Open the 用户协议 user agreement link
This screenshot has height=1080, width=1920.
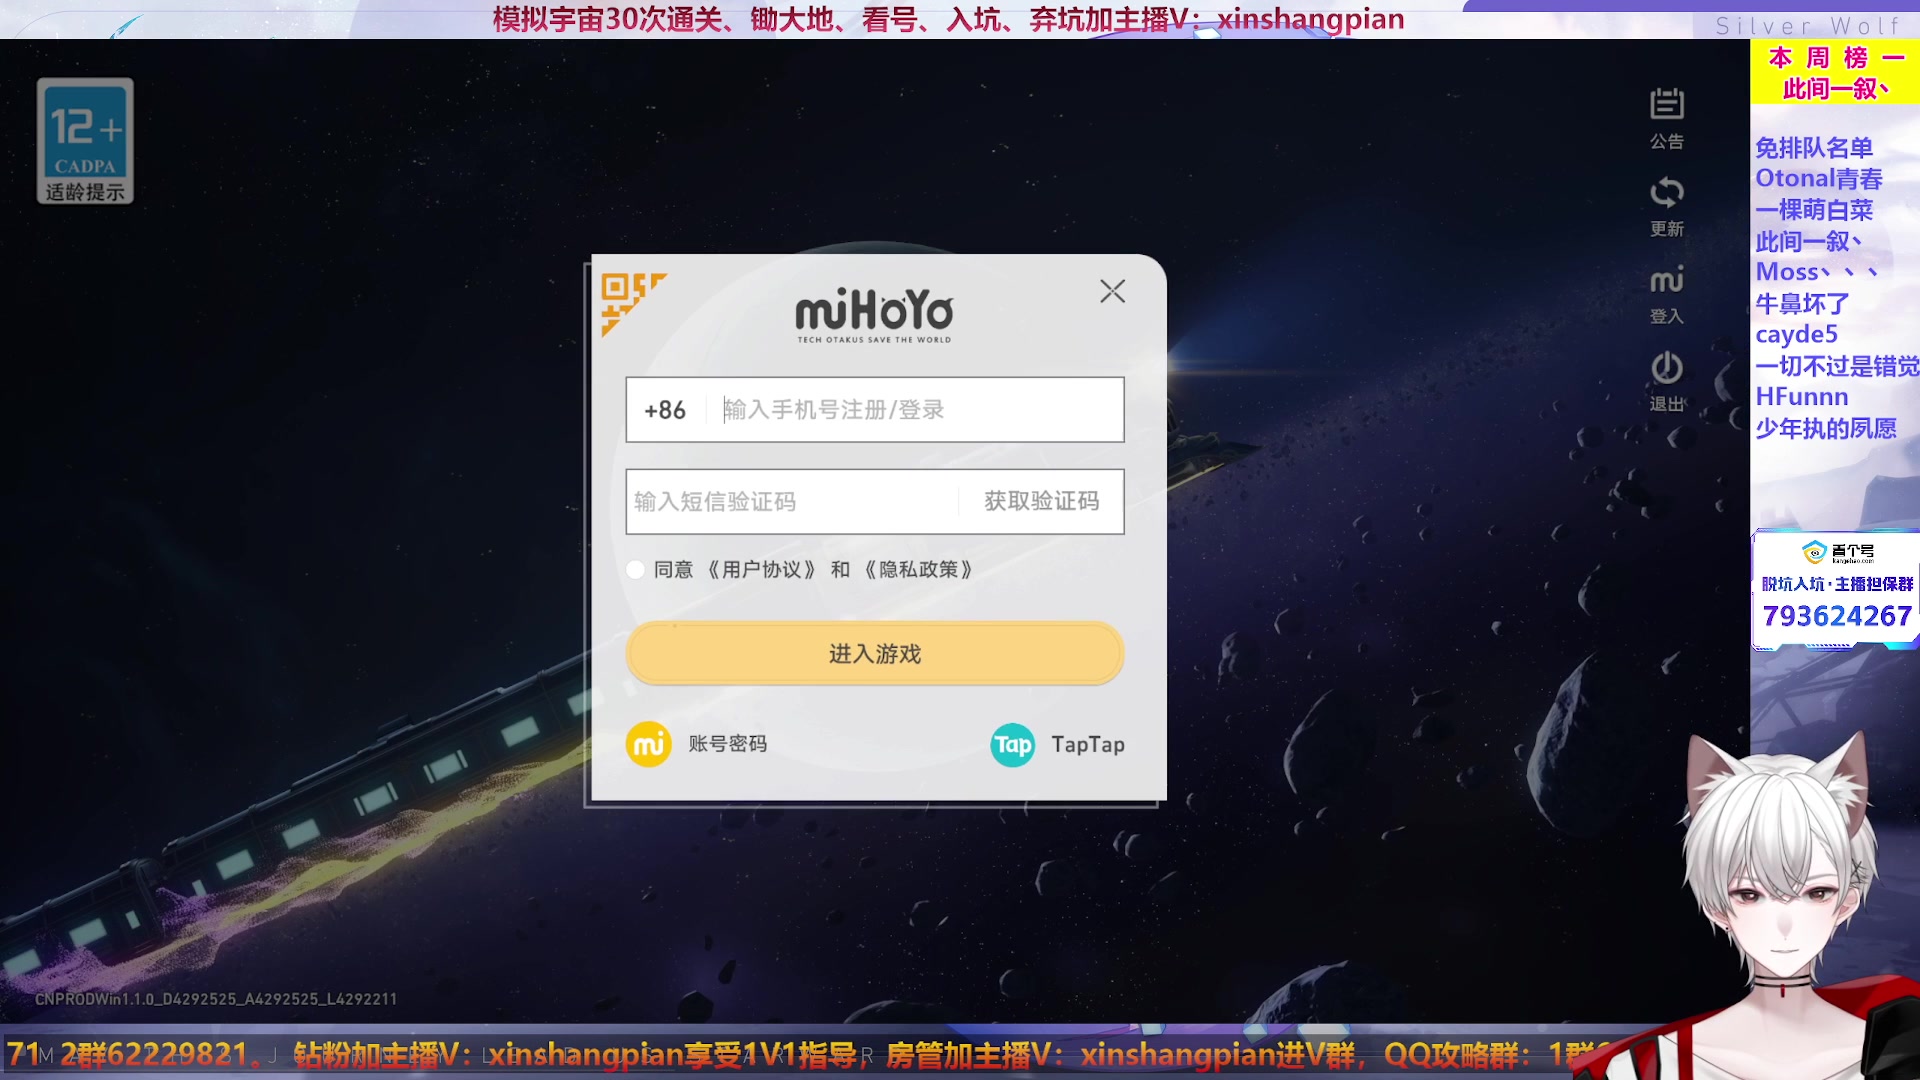(761, 570)
